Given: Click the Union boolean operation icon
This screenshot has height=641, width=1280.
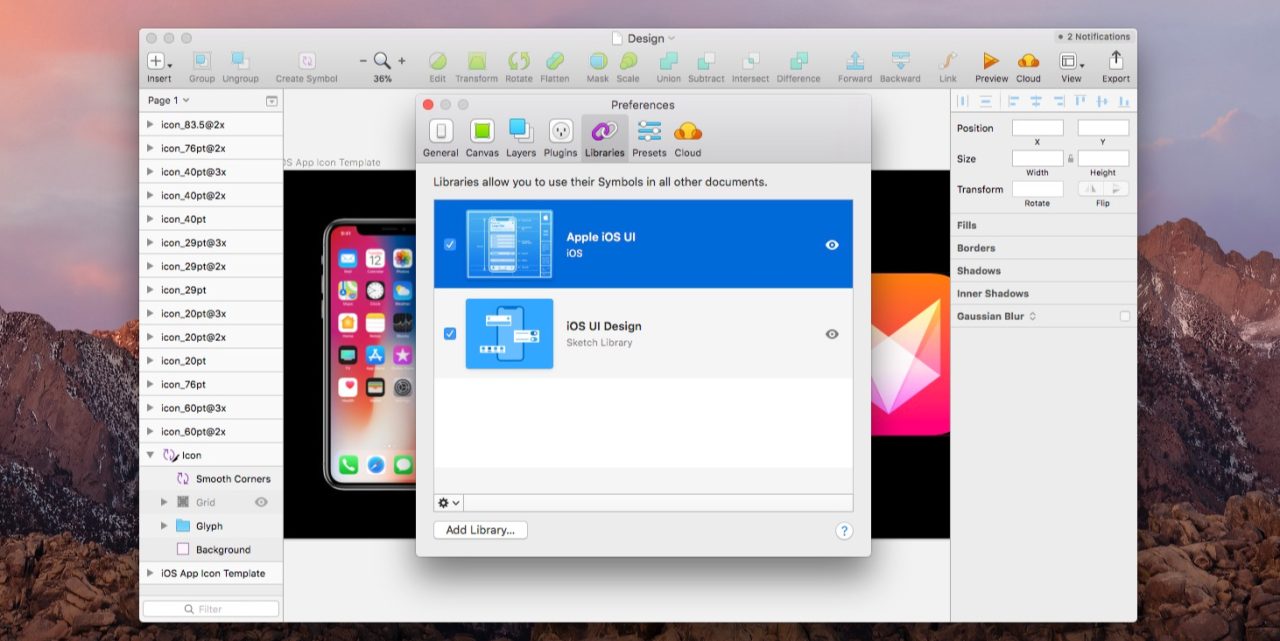Looking at the screenshot, I should point(668,62).
